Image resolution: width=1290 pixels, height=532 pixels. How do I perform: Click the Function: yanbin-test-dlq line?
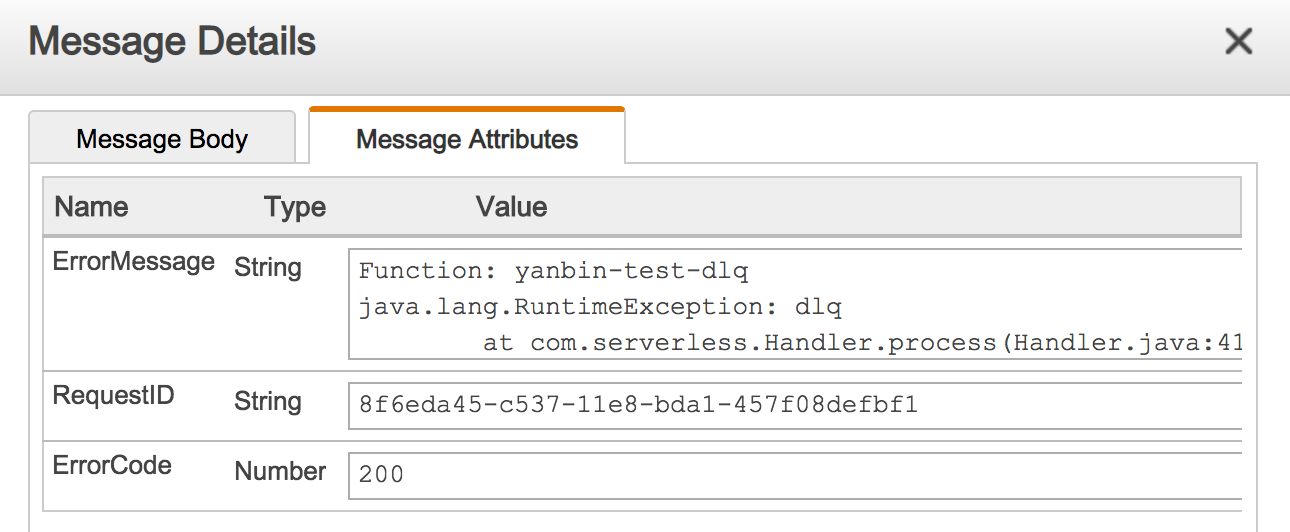click(553, 271)
